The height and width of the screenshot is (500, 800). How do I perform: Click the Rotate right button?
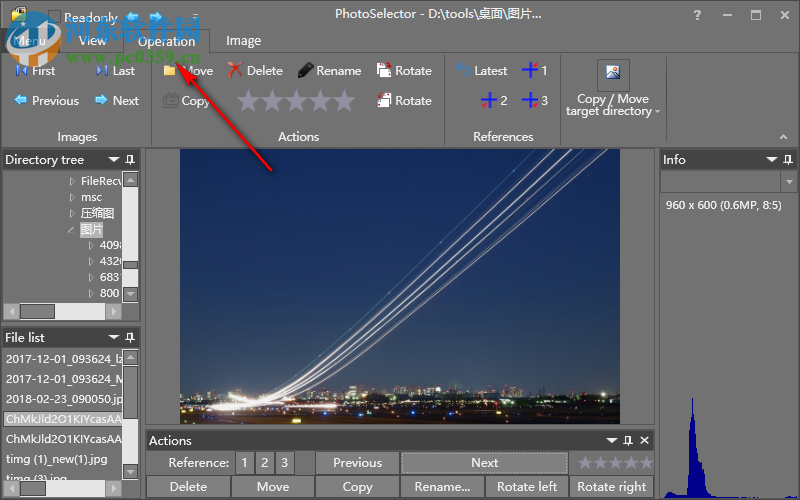pos(611,487)
